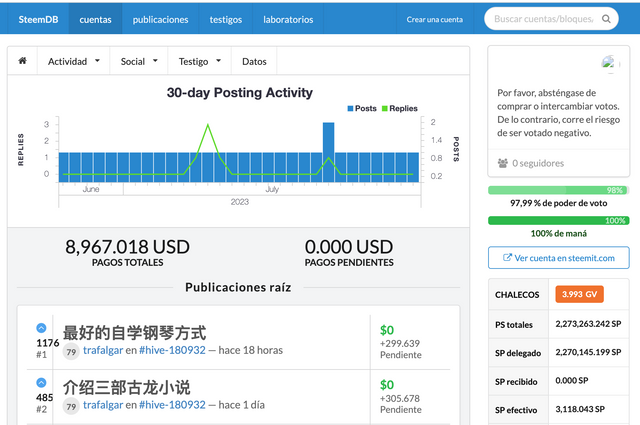
Task: Click the 0.000 SP received value
Action: [571, 380]
